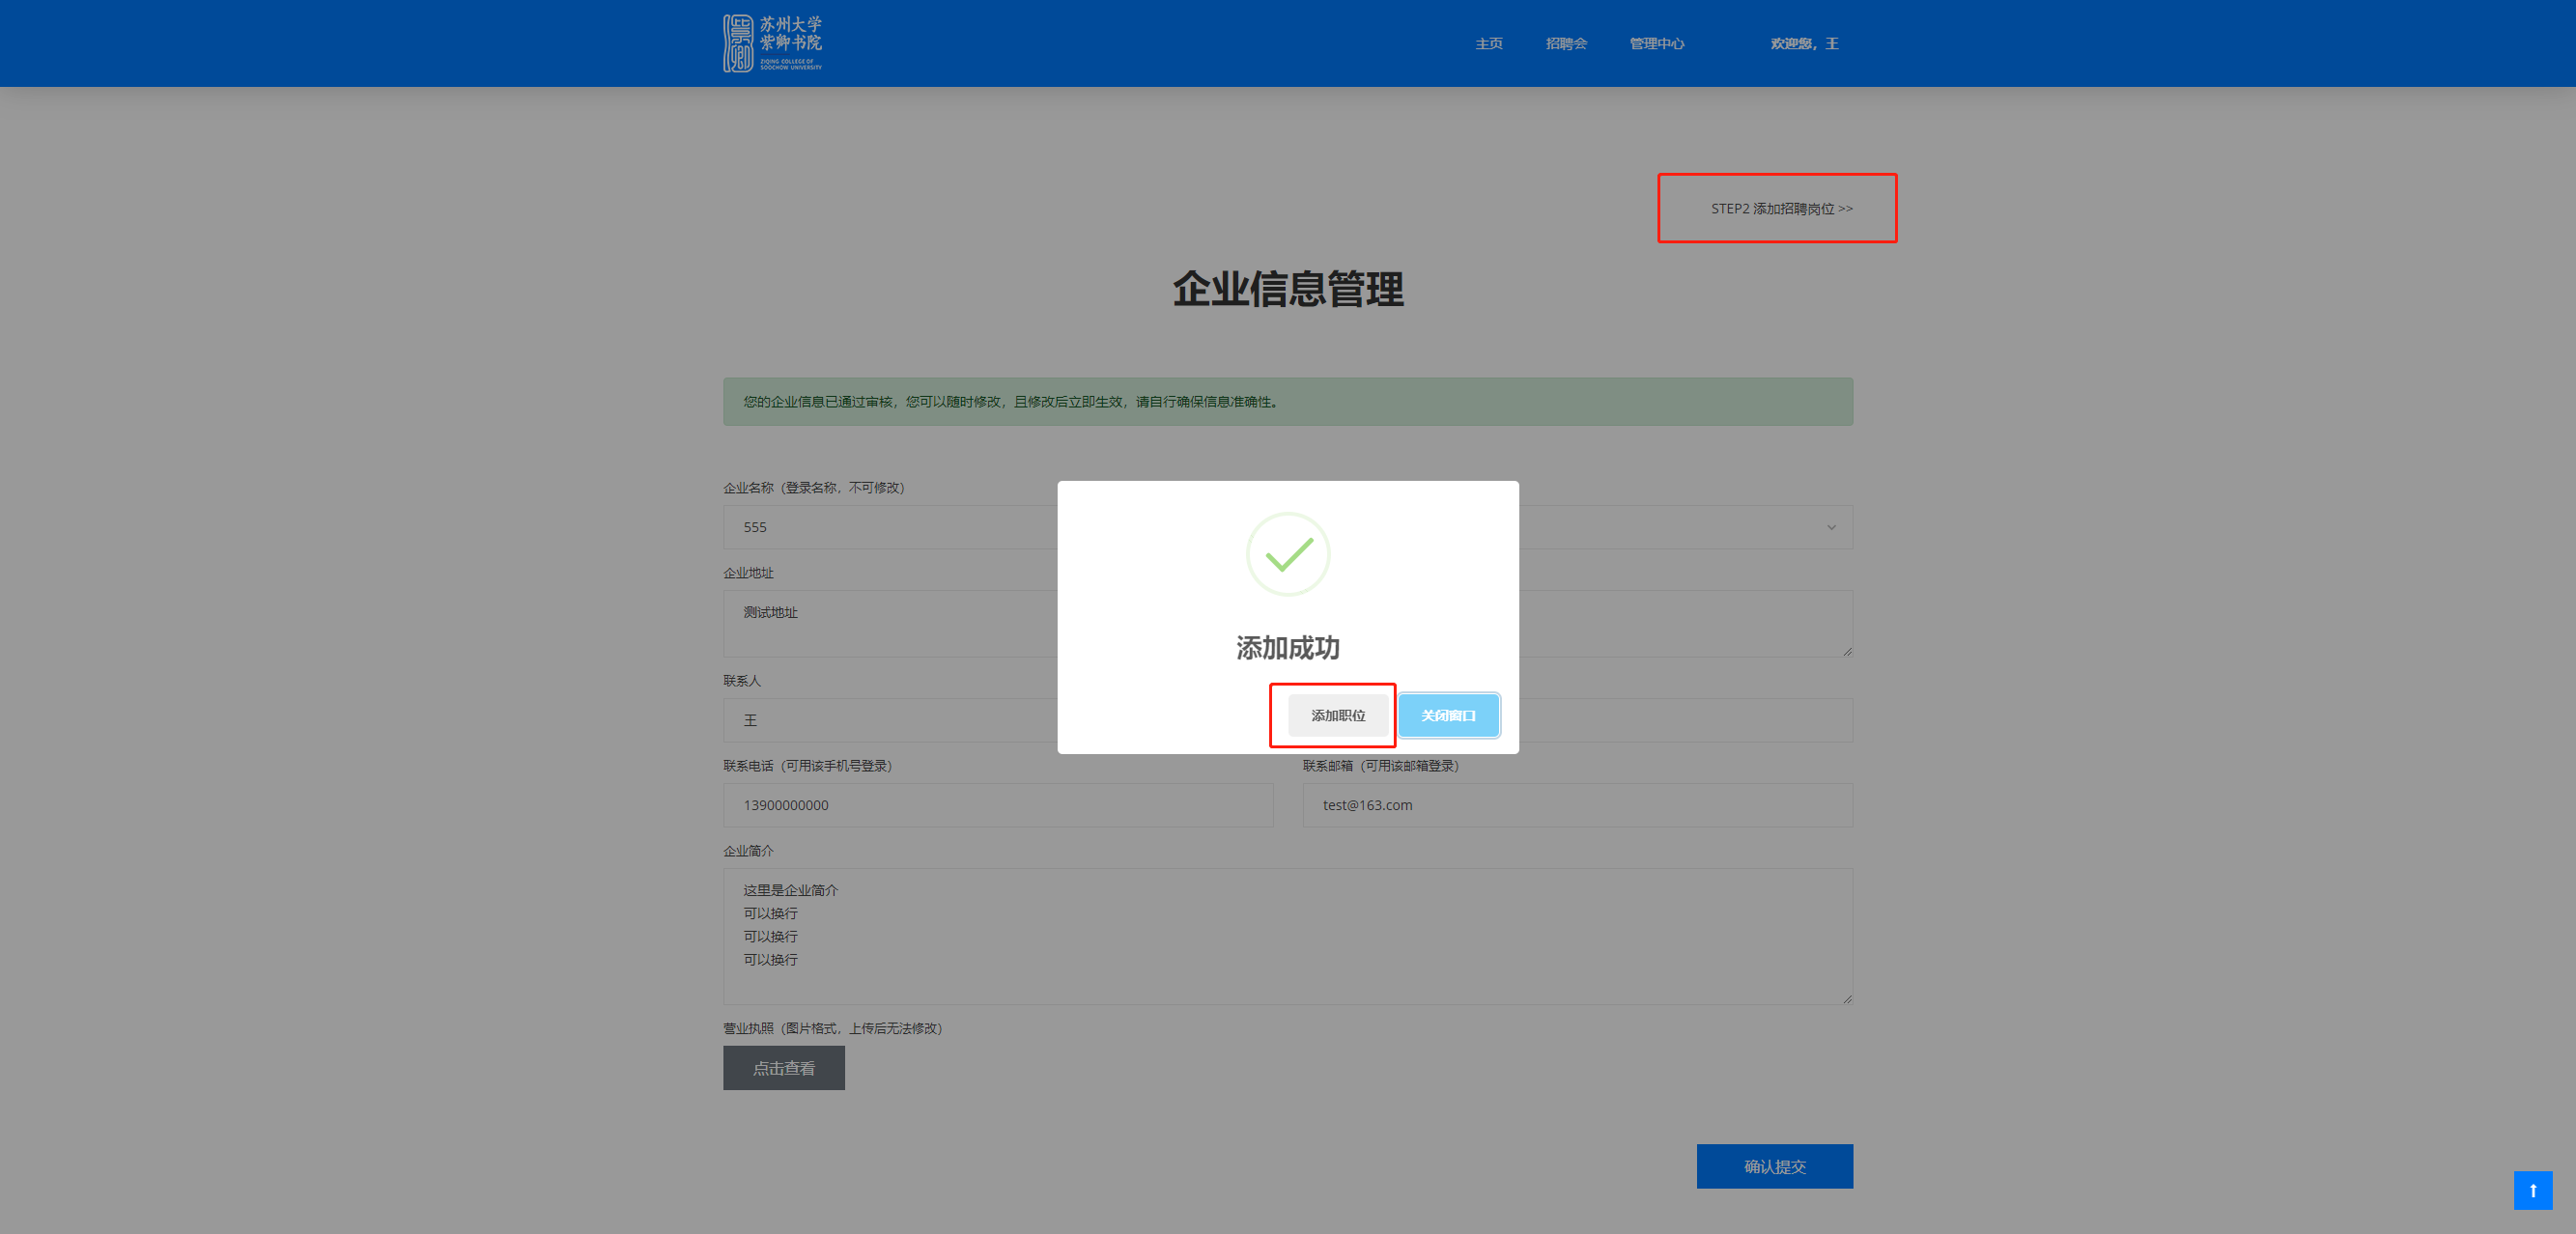Click the email field test@163.com
Viewport: 2576px width, 1234px height.
[1576, 805]
